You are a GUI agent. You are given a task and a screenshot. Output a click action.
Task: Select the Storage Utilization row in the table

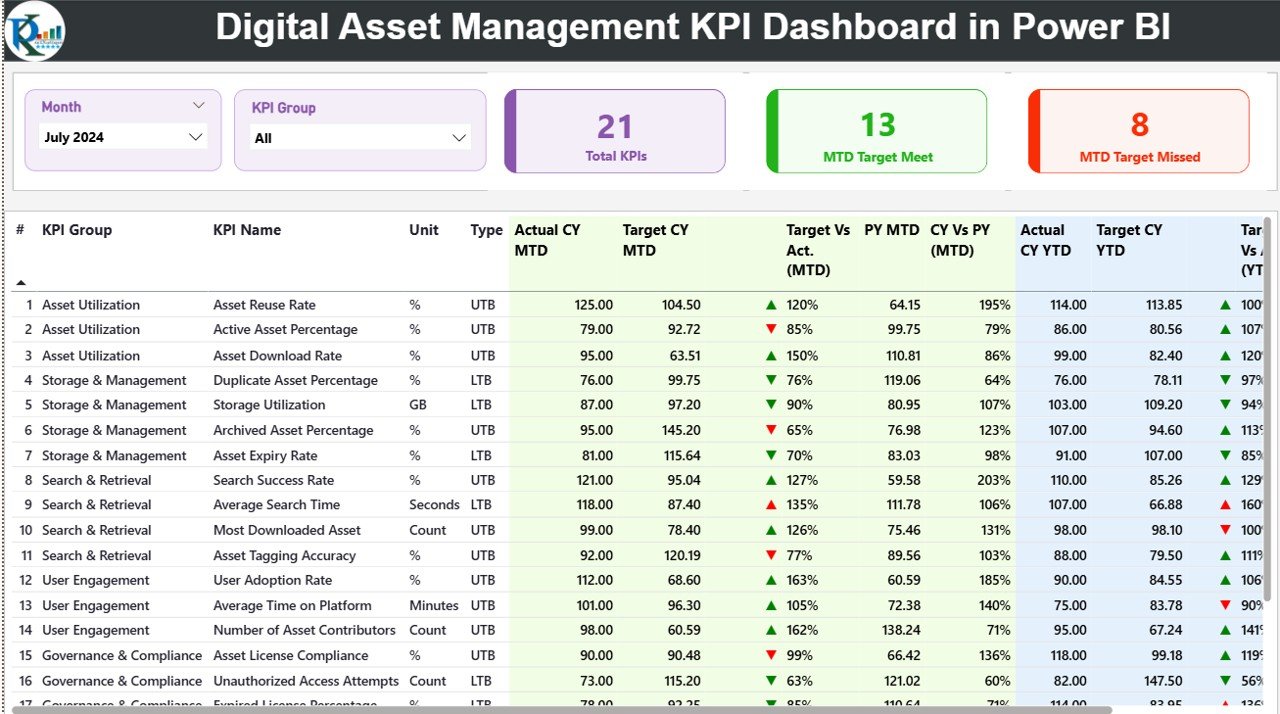268,405
